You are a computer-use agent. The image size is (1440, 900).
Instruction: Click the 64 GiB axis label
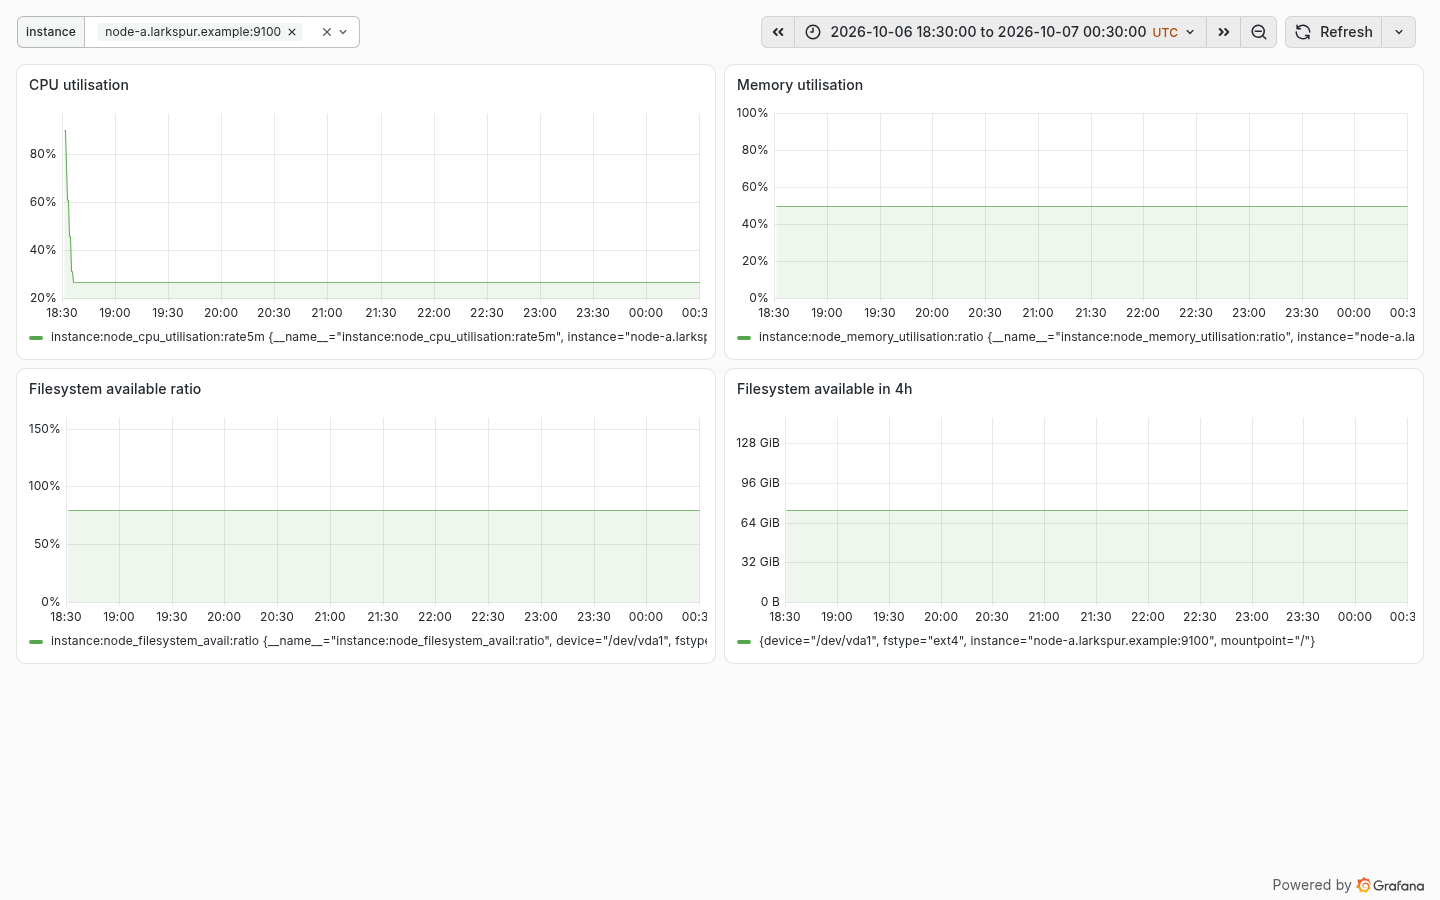[x=760, y=523]
